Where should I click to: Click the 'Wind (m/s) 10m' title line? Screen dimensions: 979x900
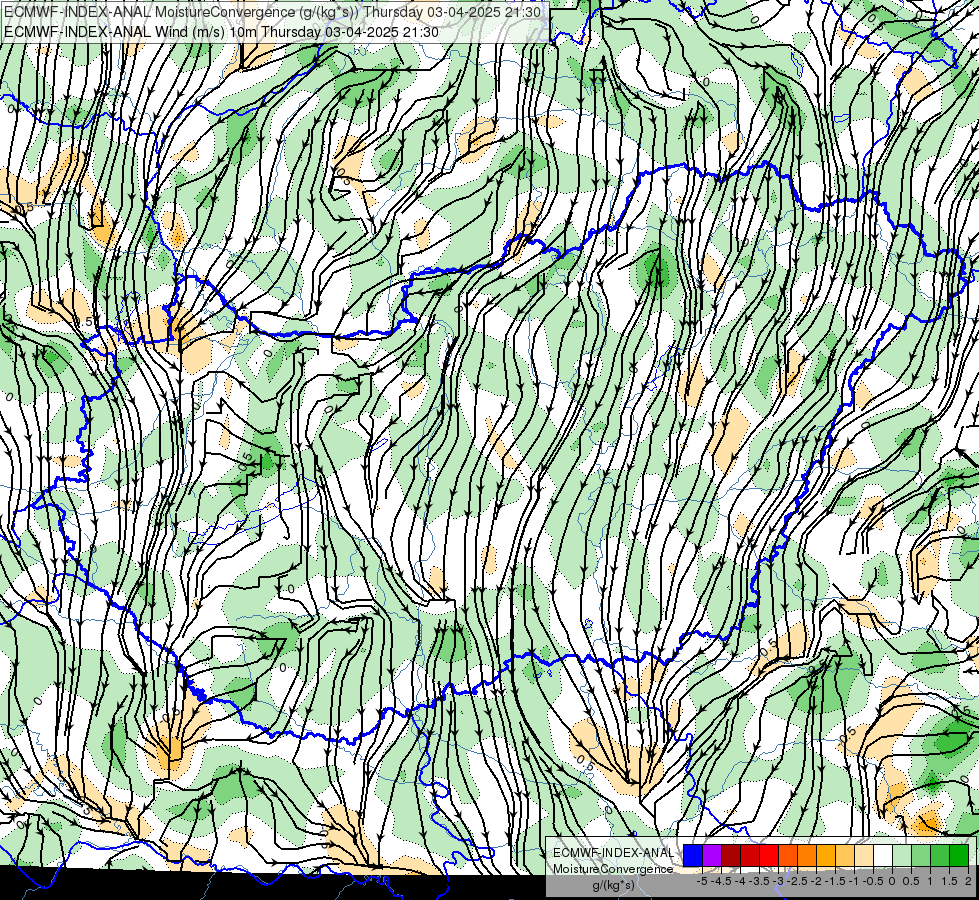[x=221, y=32]
